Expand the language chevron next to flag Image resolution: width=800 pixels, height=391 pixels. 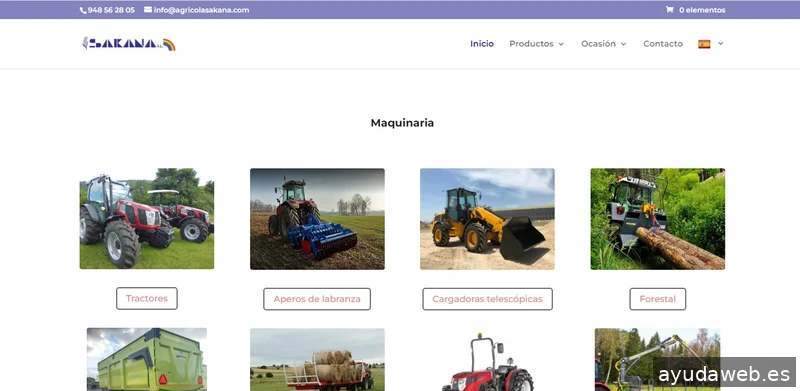point(720,44)
